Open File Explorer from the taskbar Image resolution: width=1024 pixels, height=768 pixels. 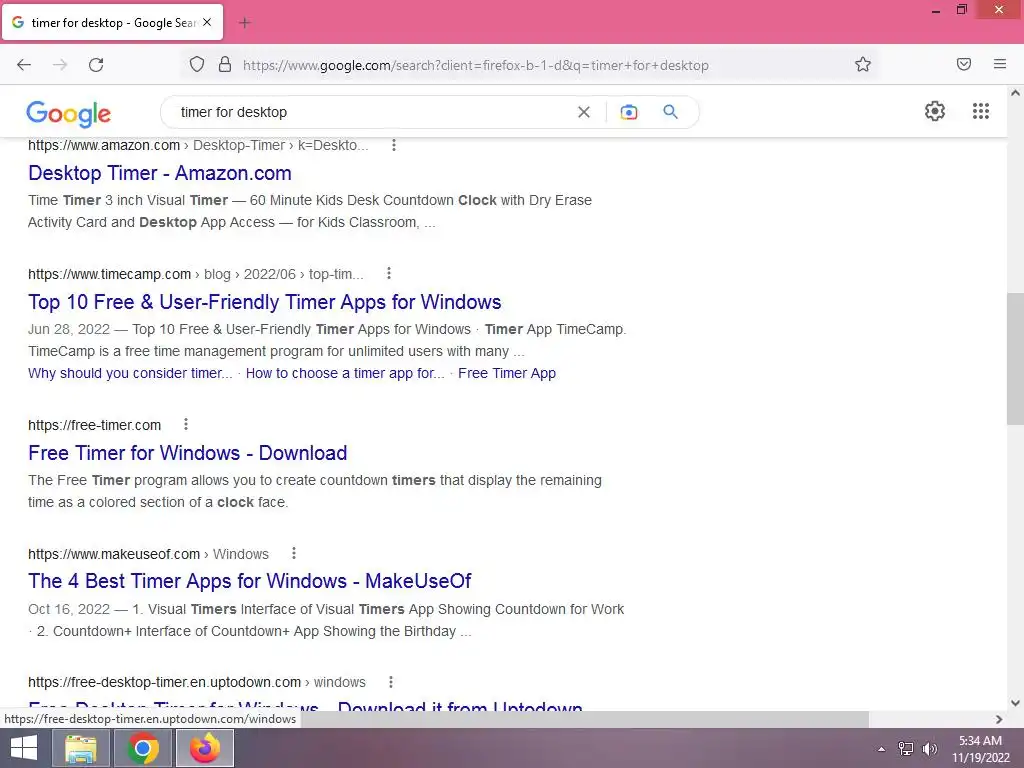click(x=80, y=748)
